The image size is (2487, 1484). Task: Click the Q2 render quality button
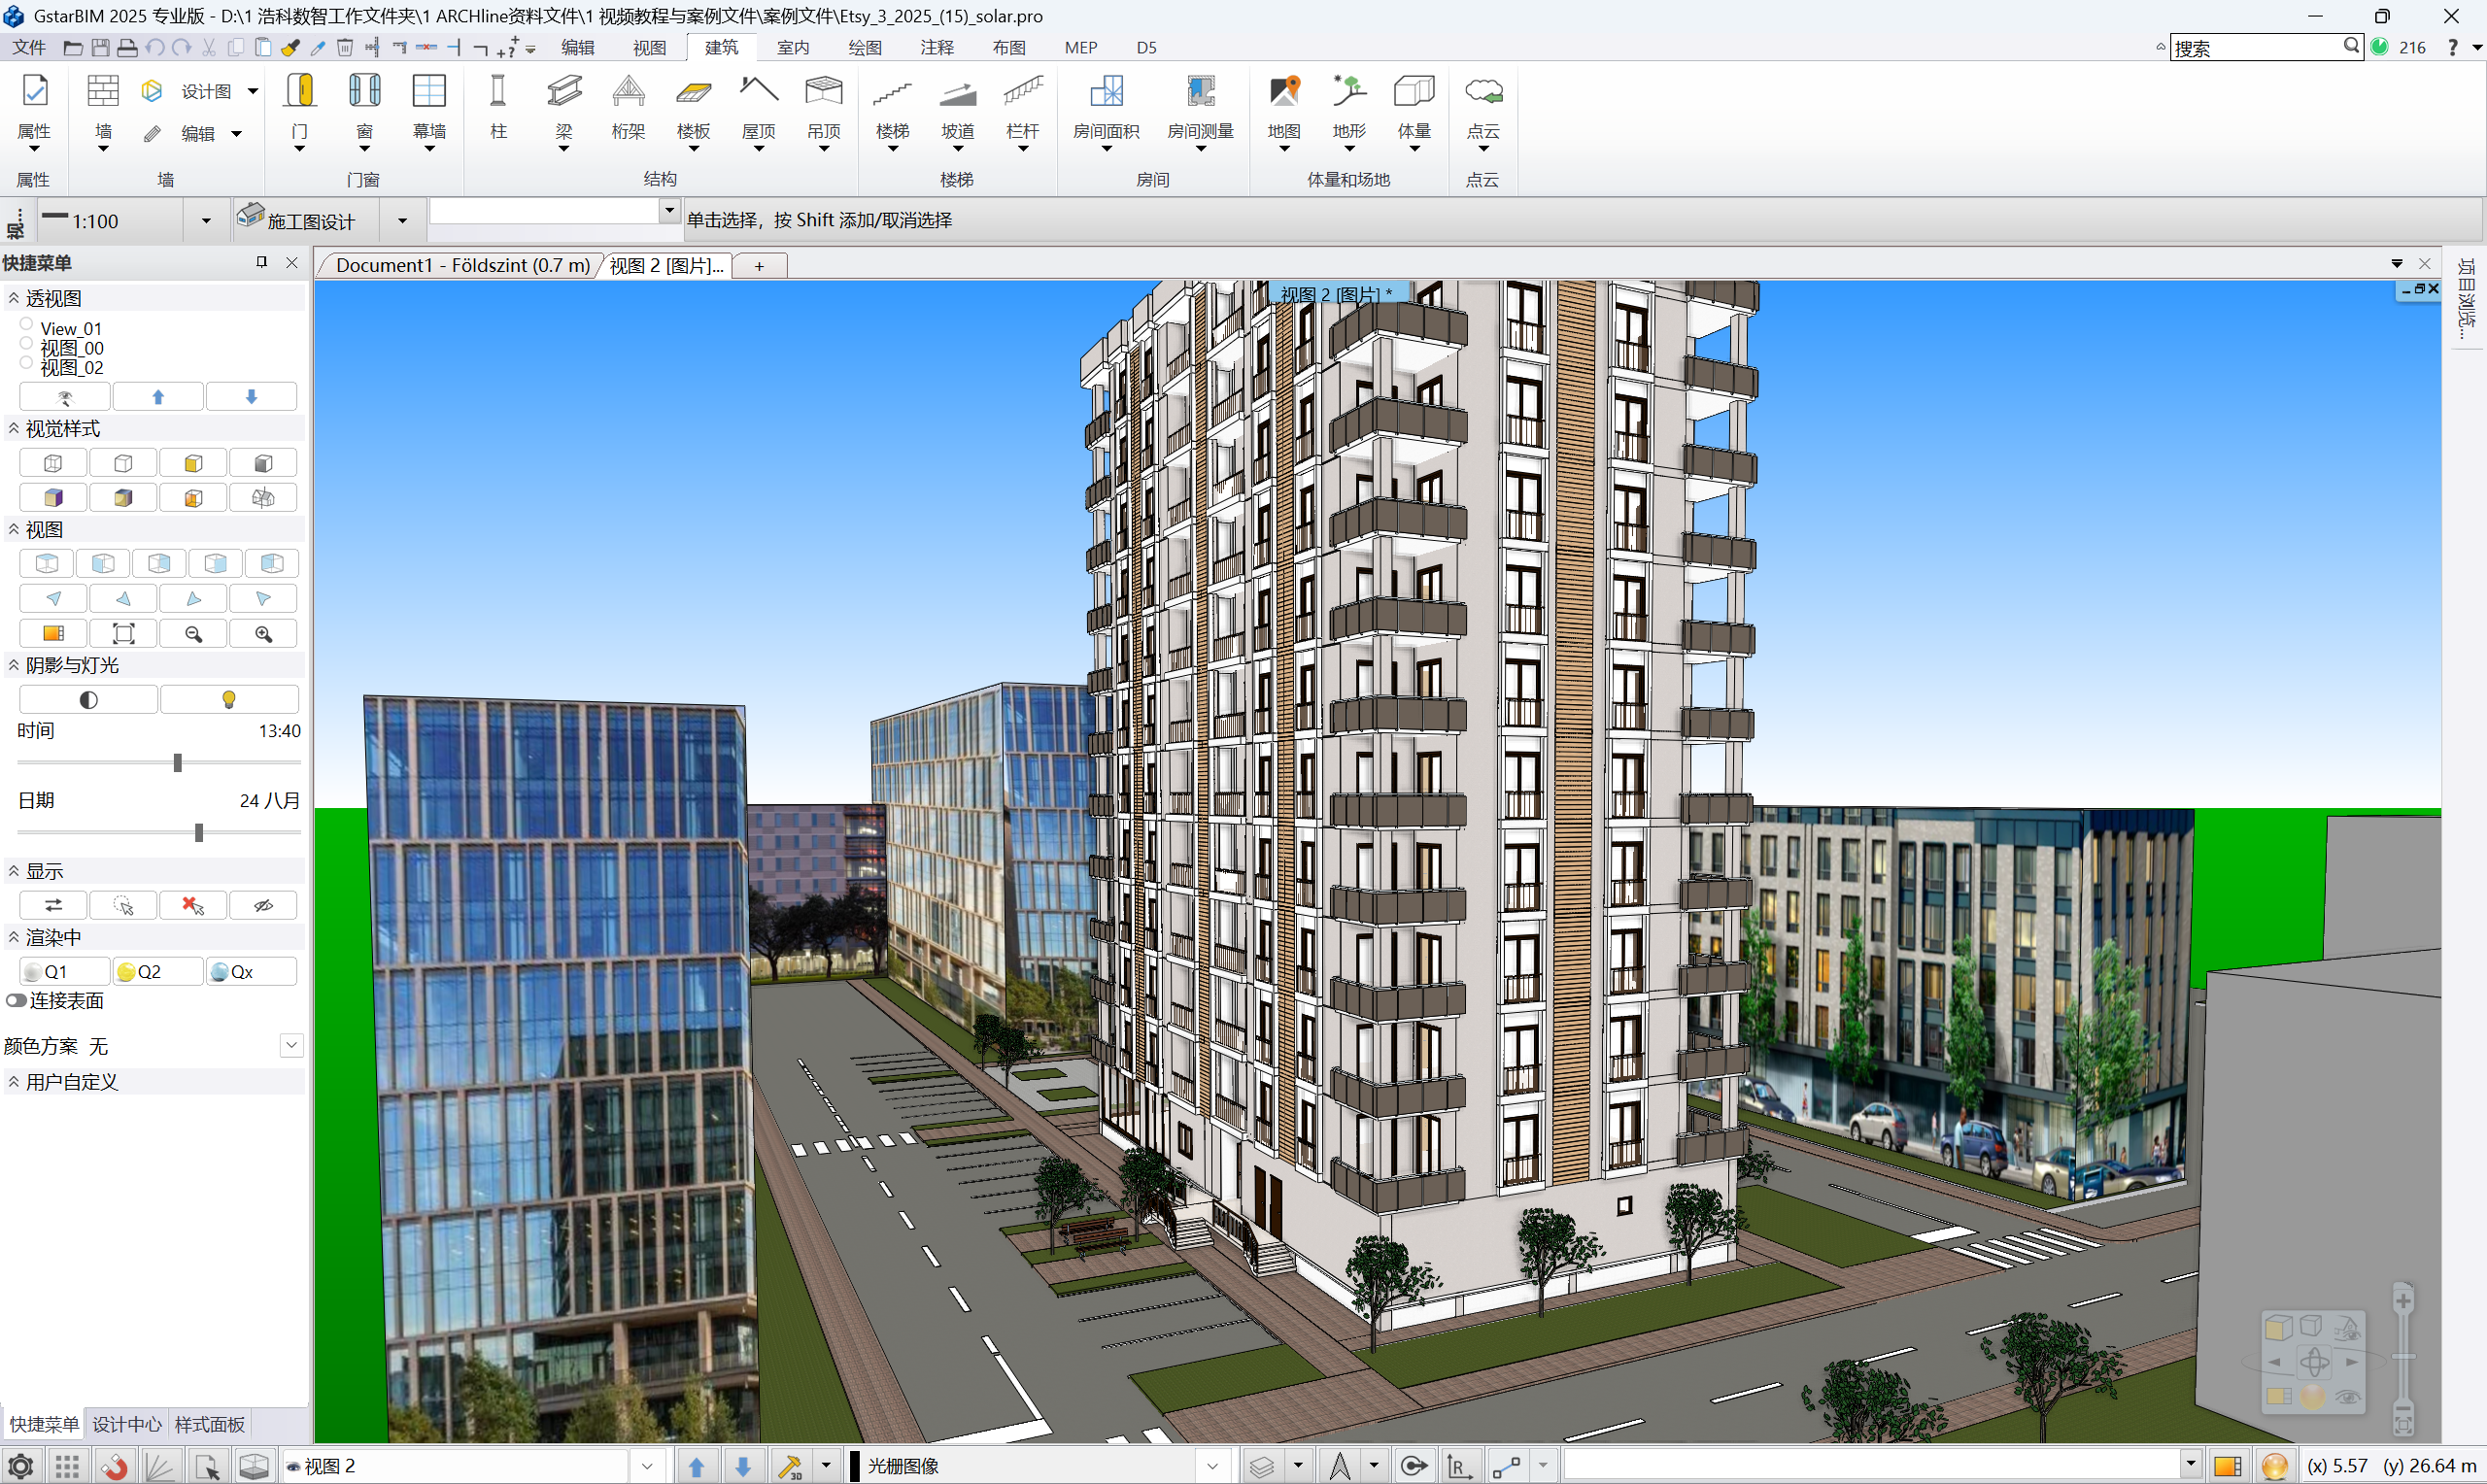(158, 972)
